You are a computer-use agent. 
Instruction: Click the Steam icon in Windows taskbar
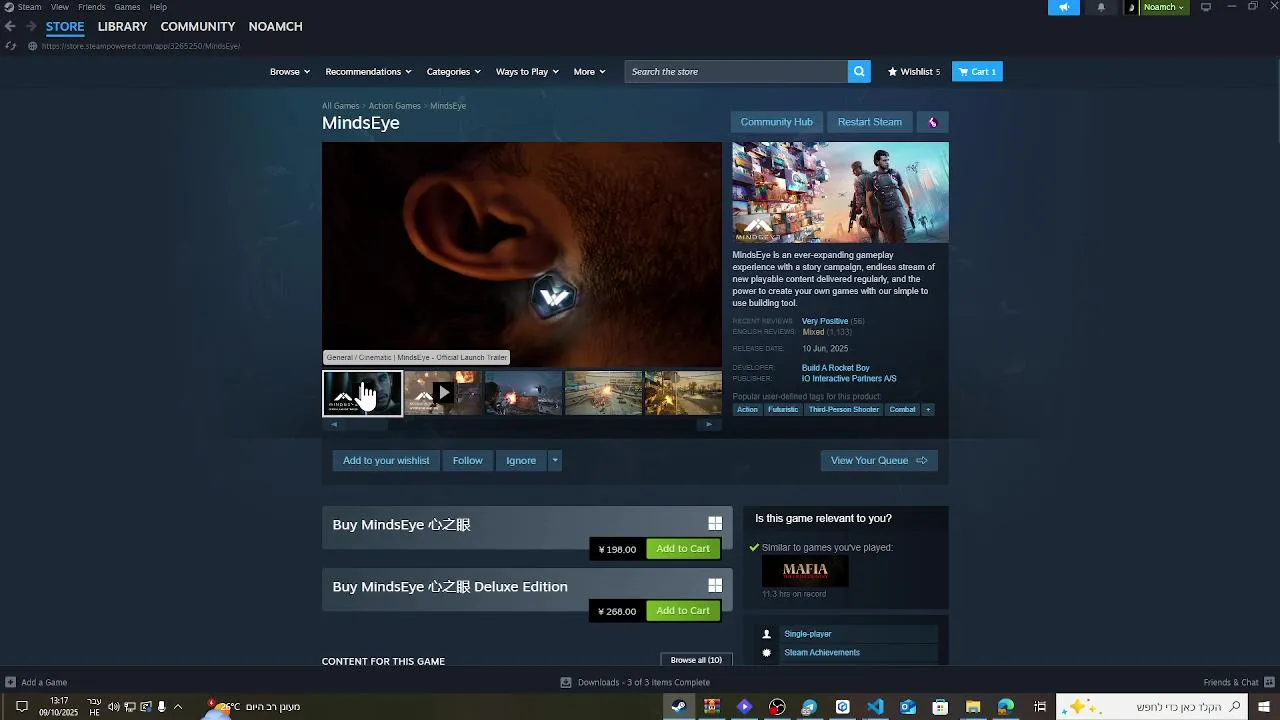click(x=679, y=707)
